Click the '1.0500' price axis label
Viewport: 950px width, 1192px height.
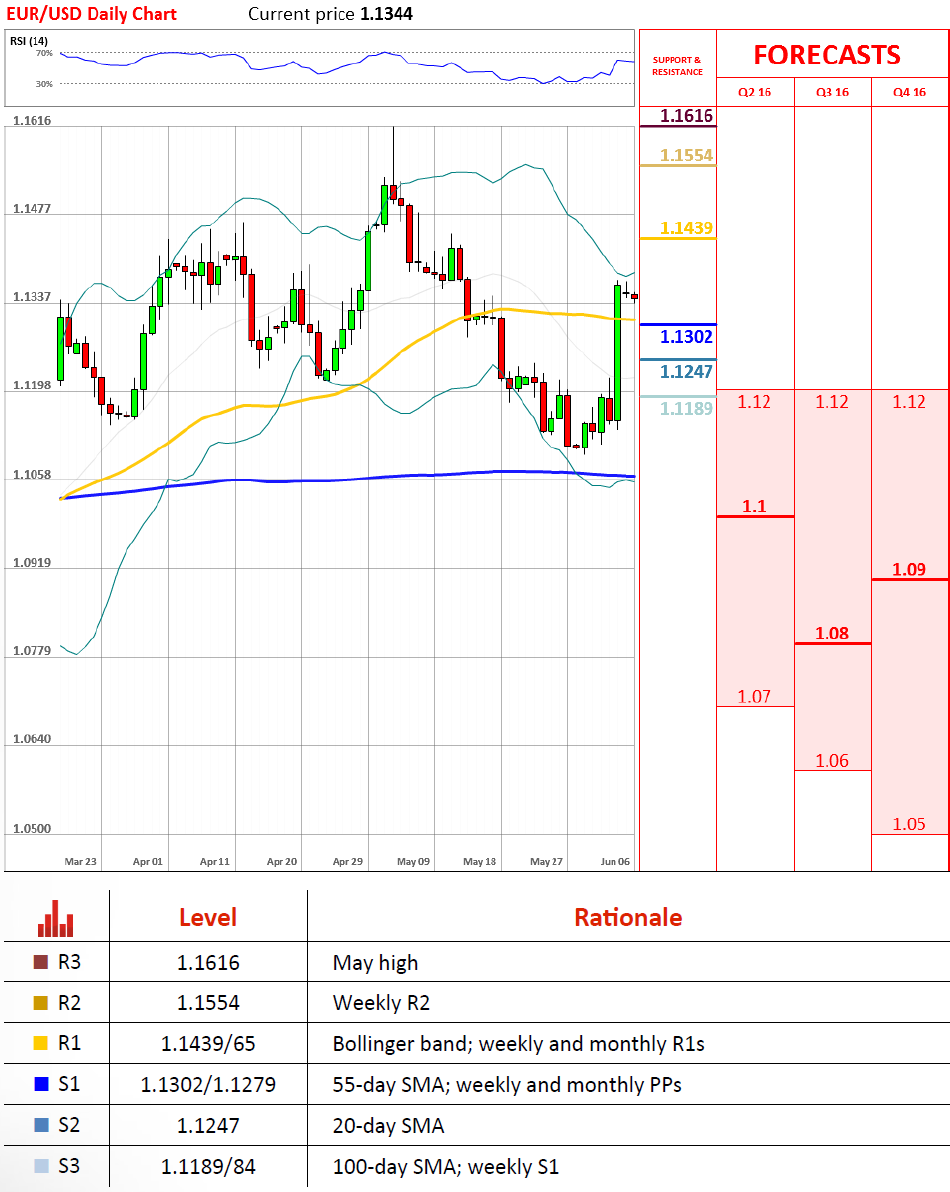pos(32,829)
